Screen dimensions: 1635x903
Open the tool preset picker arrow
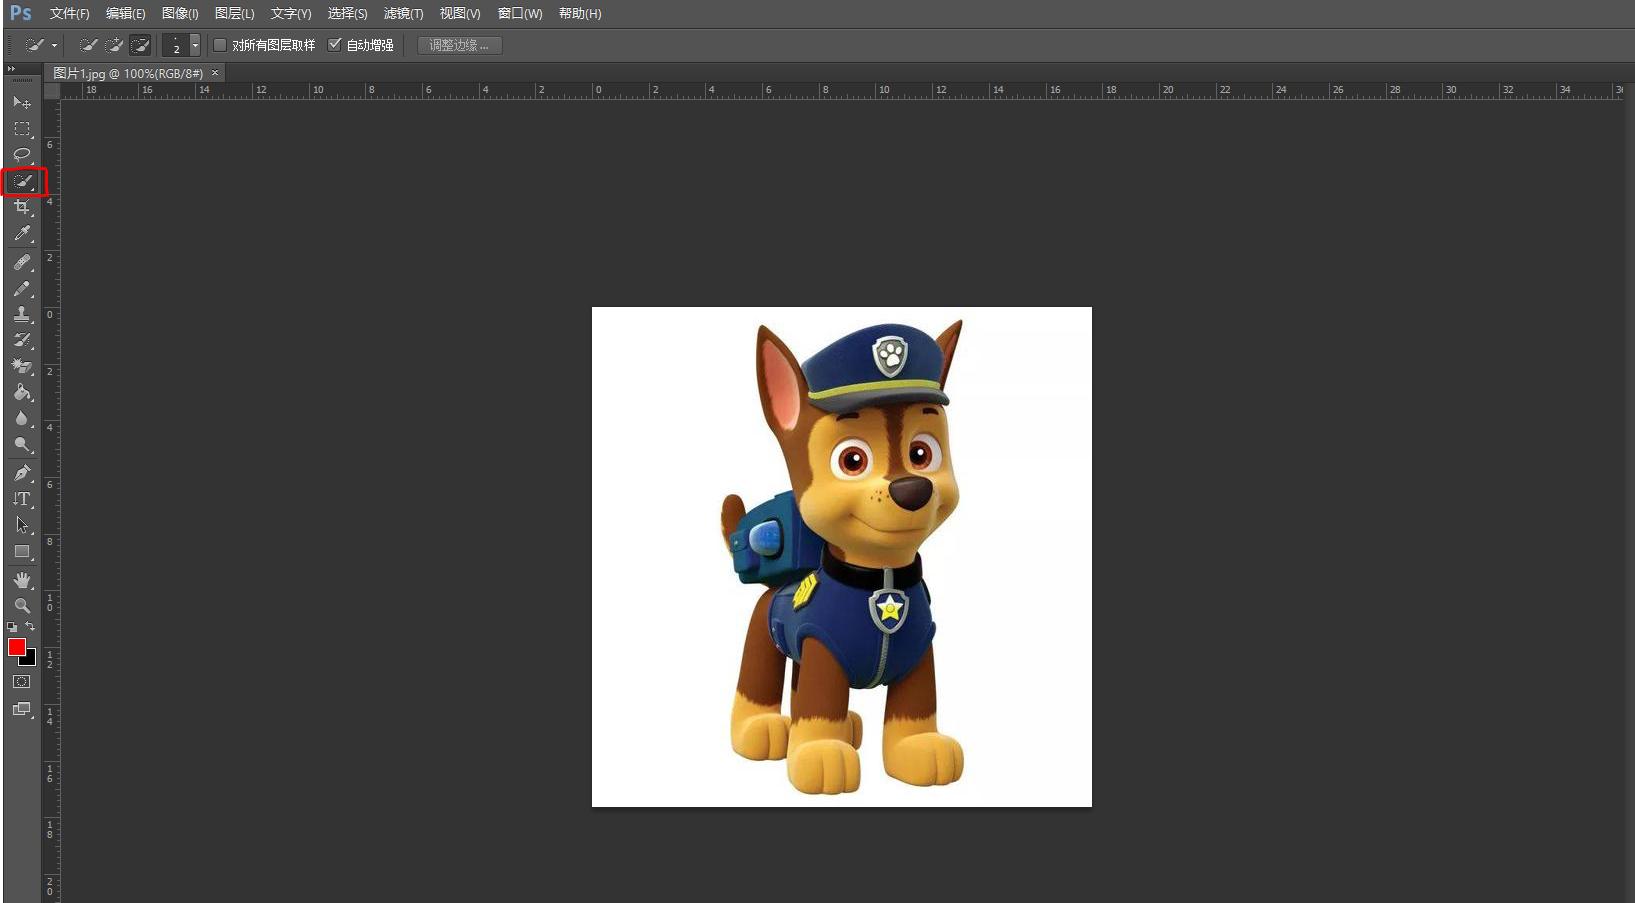click(x=54, y=45)
